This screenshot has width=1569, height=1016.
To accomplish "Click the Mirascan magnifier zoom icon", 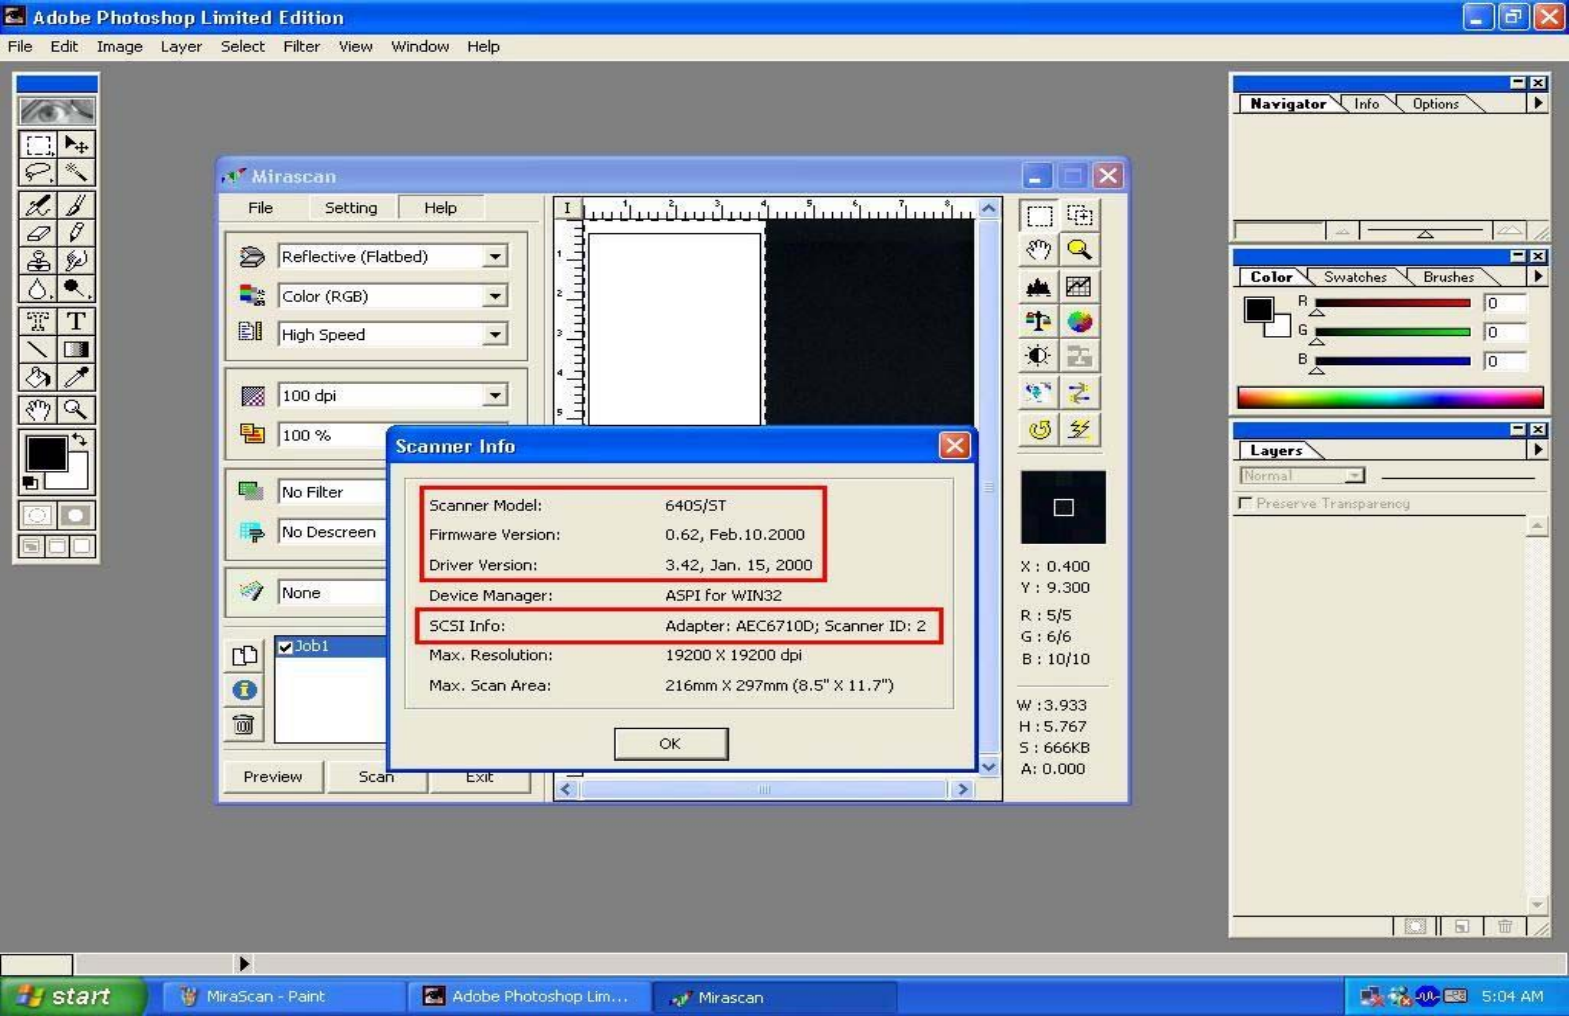I will click(x=1079, y=249).
